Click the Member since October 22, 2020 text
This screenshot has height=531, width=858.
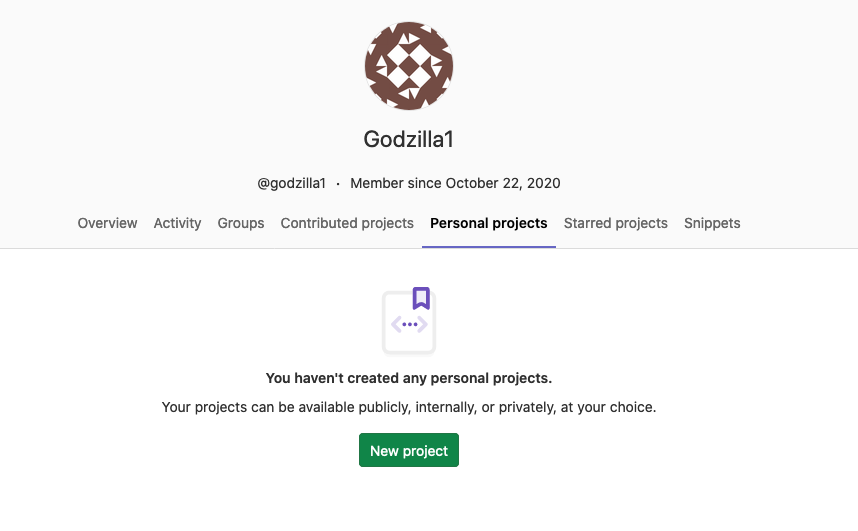(x=455, y=183)
